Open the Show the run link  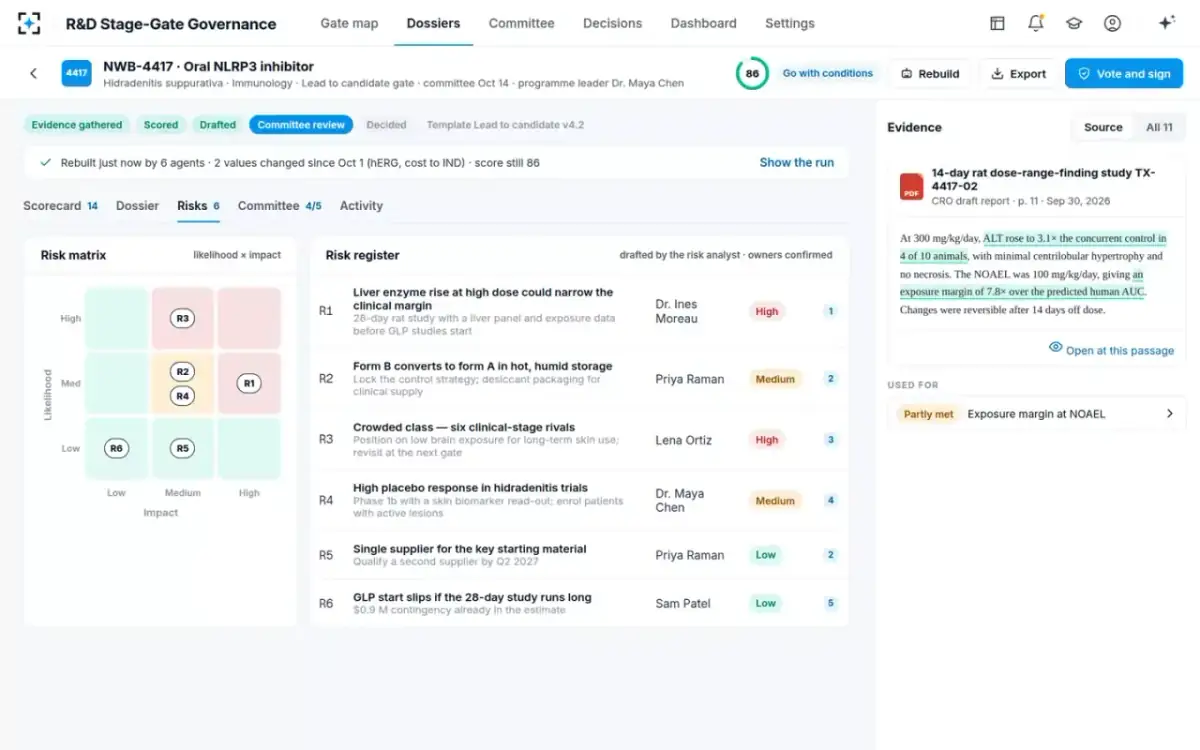[797, 162]
